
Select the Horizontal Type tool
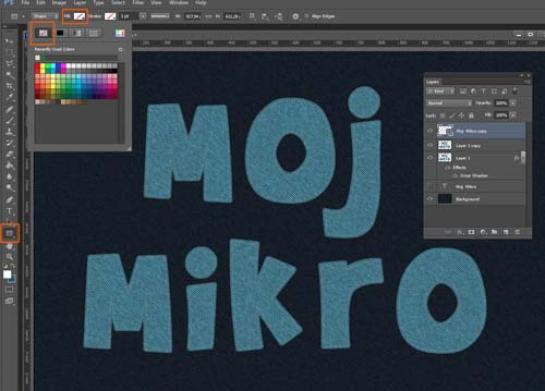(x=9, y=211)
